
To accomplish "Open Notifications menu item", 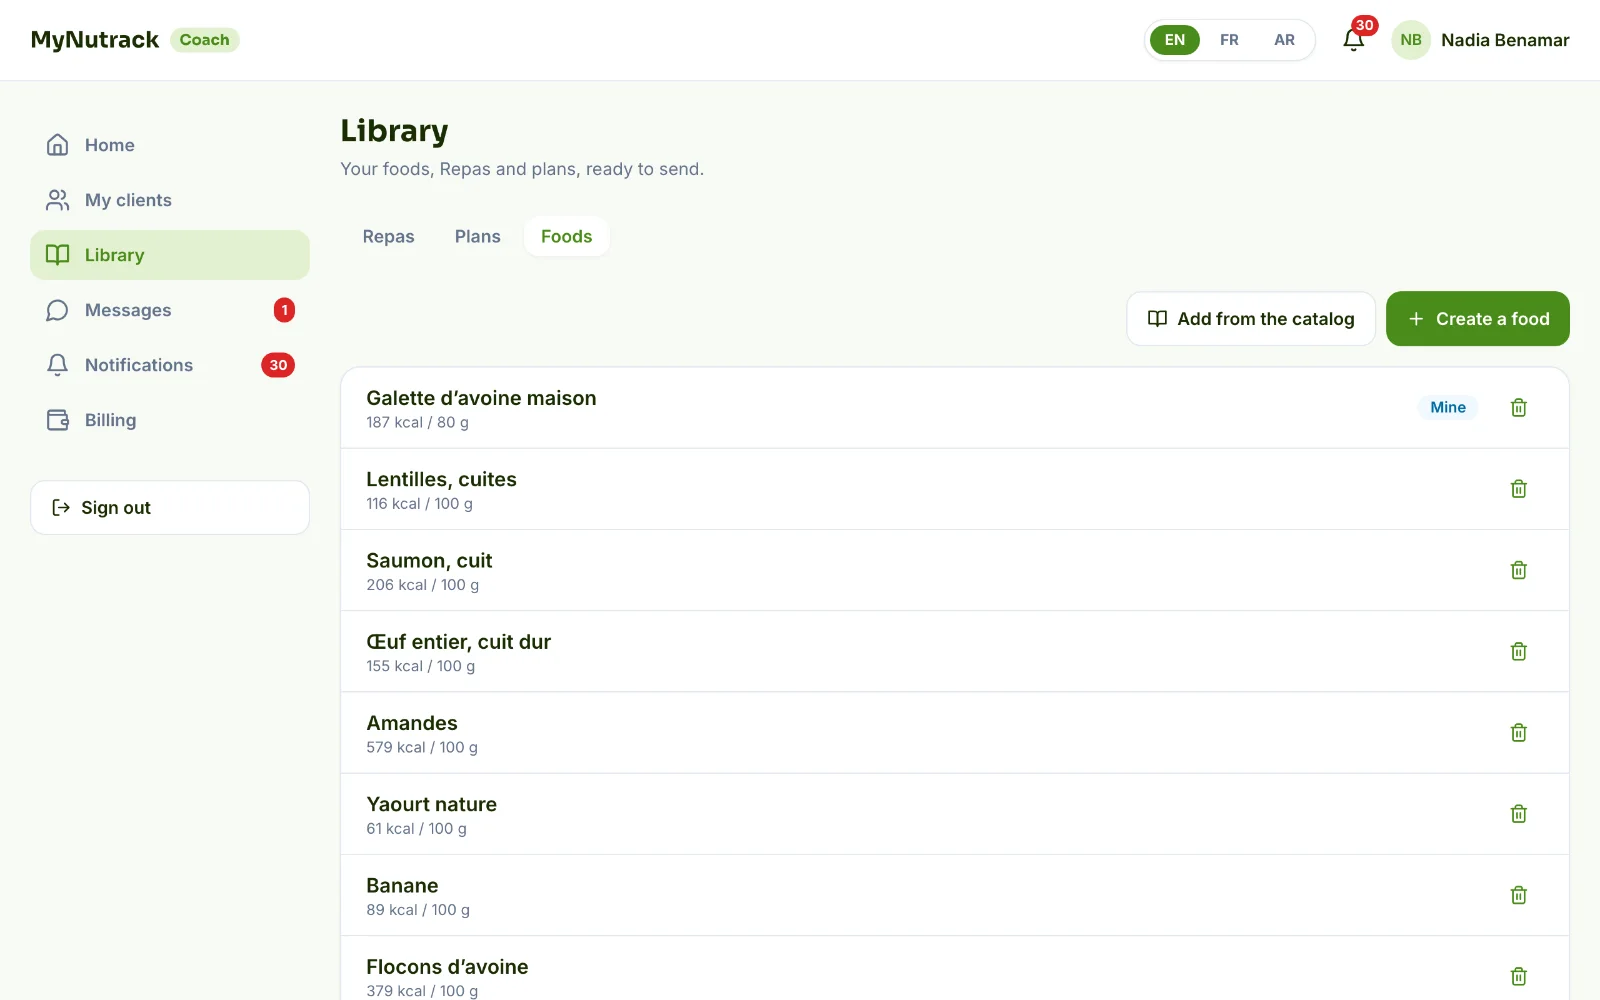I will click(x=170, y=365).
